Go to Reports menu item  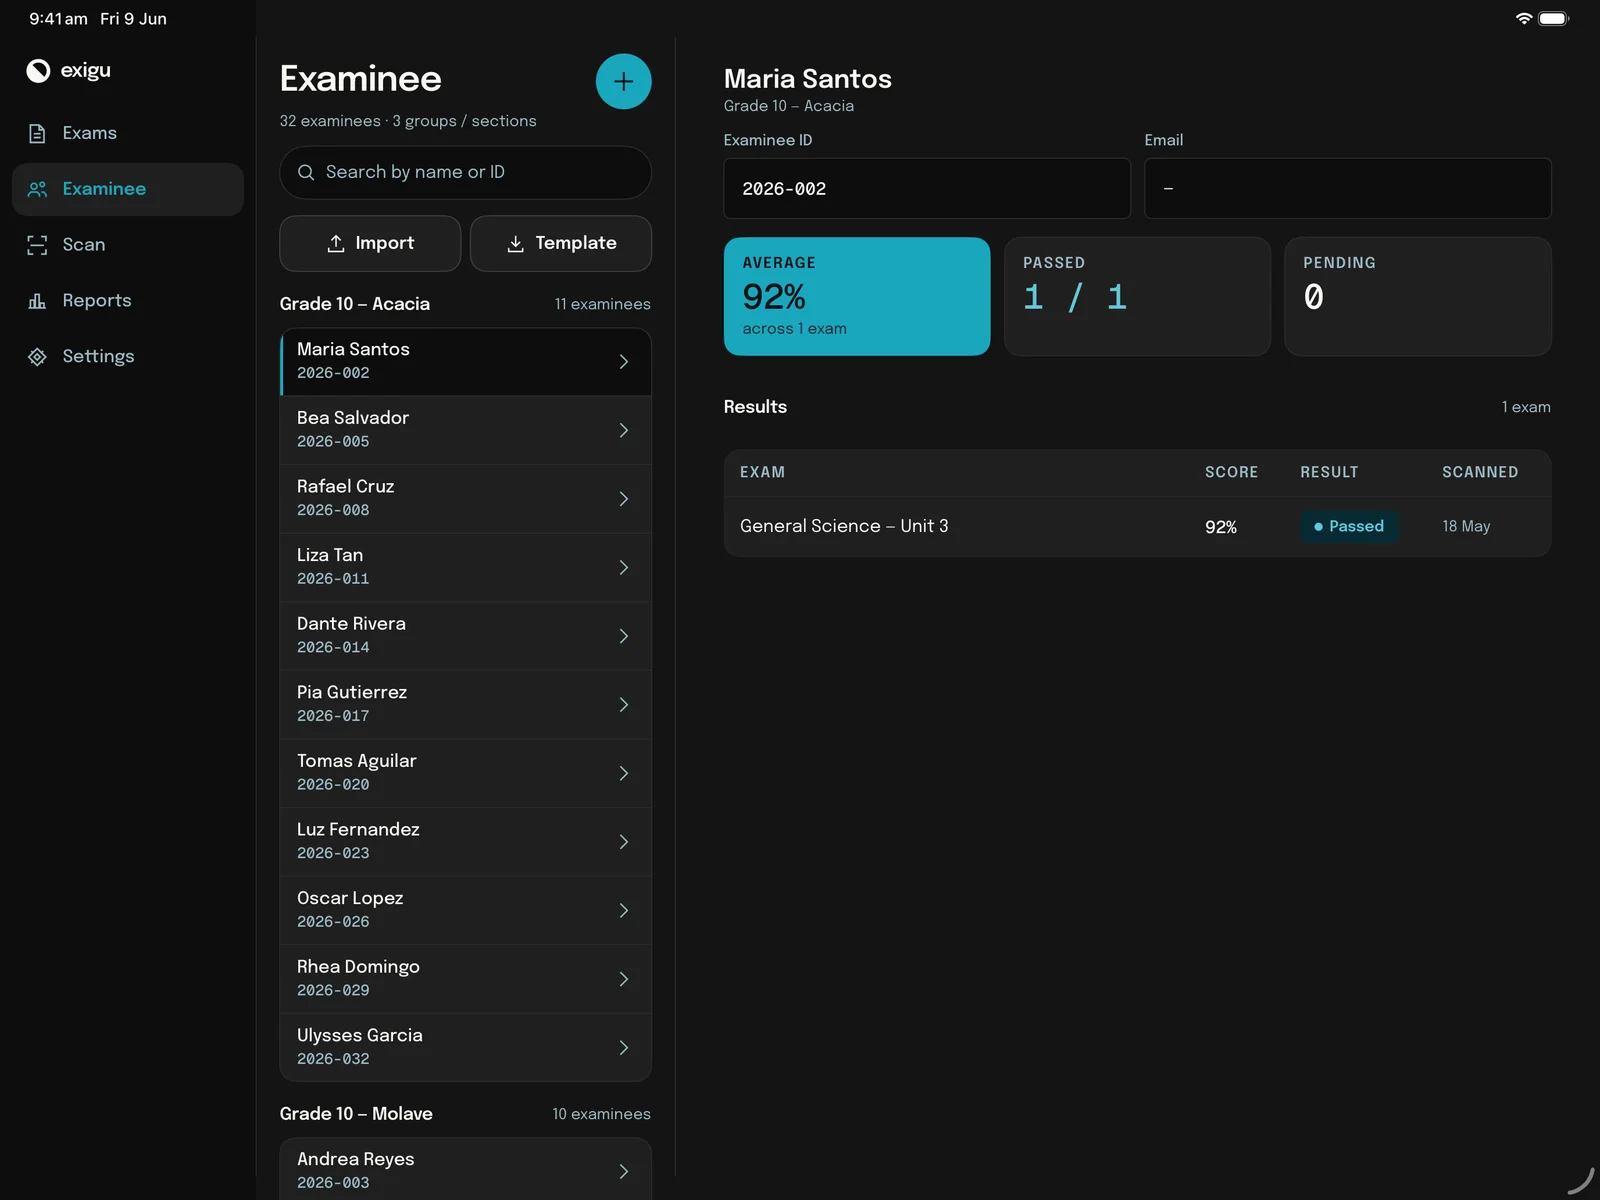[x=128, y=301]
